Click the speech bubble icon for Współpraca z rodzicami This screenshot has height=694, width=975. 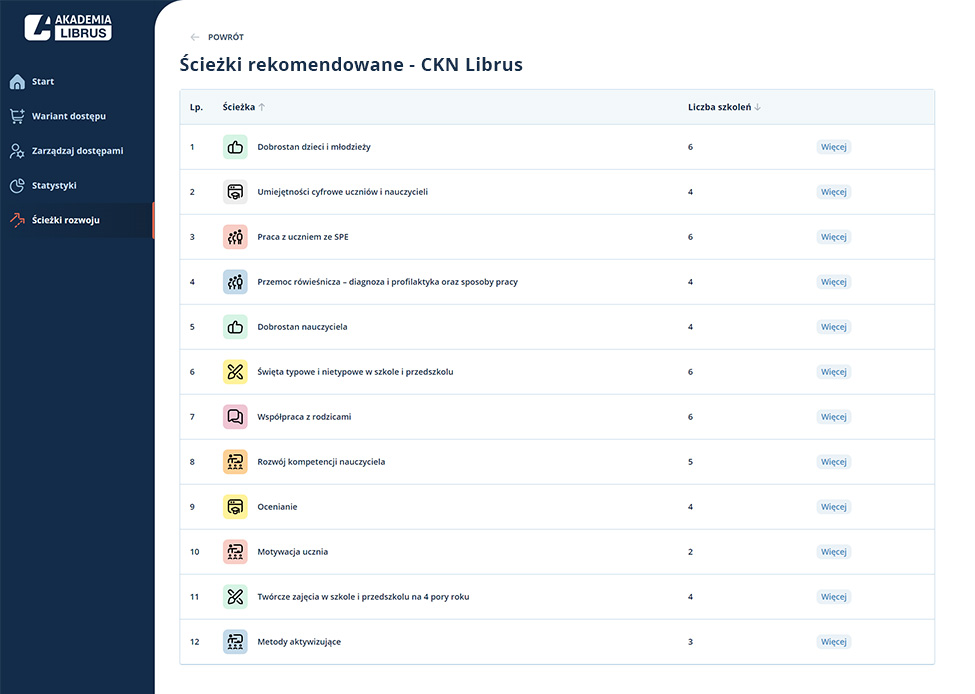(235, 417)
